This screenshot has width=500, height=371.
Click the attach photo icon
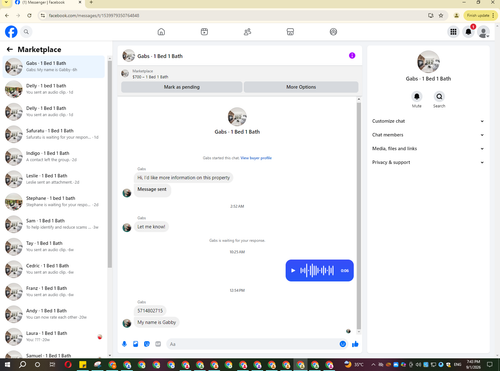click(136, 344)
